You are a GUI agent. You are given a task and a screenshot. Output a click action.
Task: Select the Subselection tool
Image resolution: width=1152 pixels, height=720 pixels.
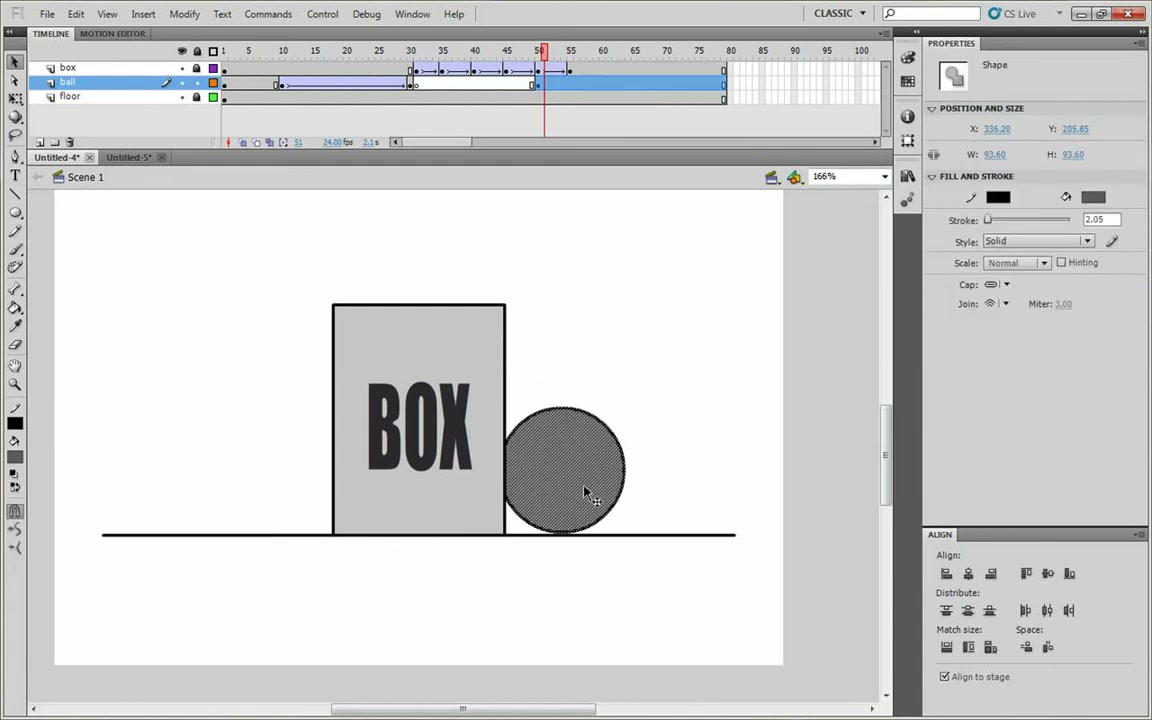[15, 80]
